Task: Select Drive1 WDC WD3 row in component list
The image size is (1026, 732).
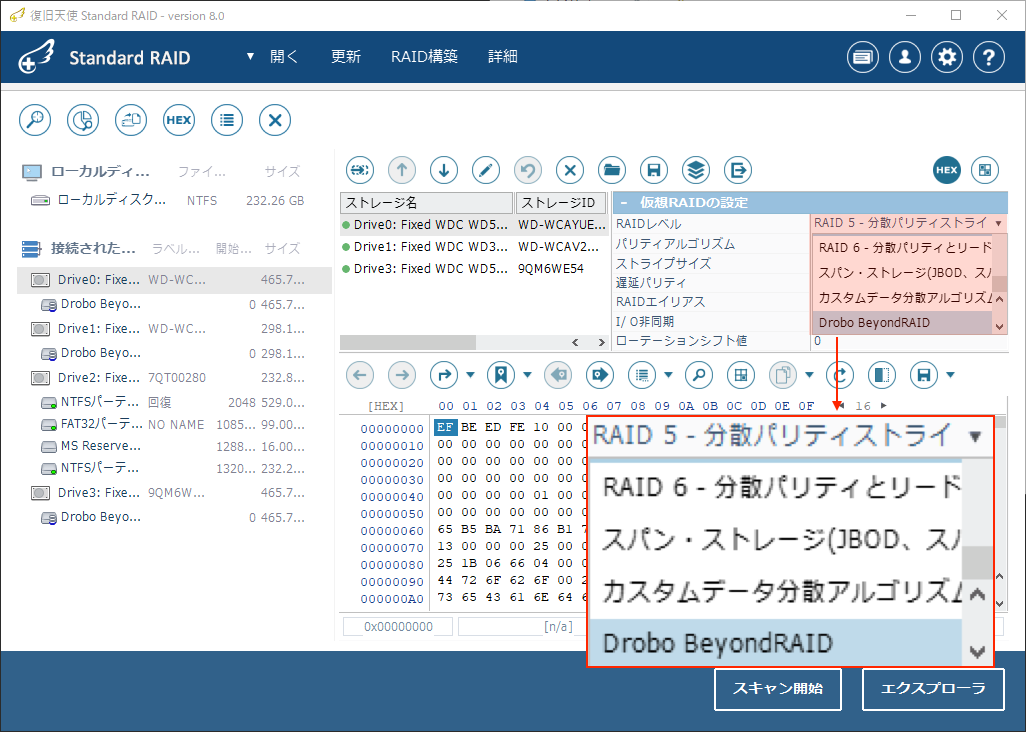Action: 474,247
